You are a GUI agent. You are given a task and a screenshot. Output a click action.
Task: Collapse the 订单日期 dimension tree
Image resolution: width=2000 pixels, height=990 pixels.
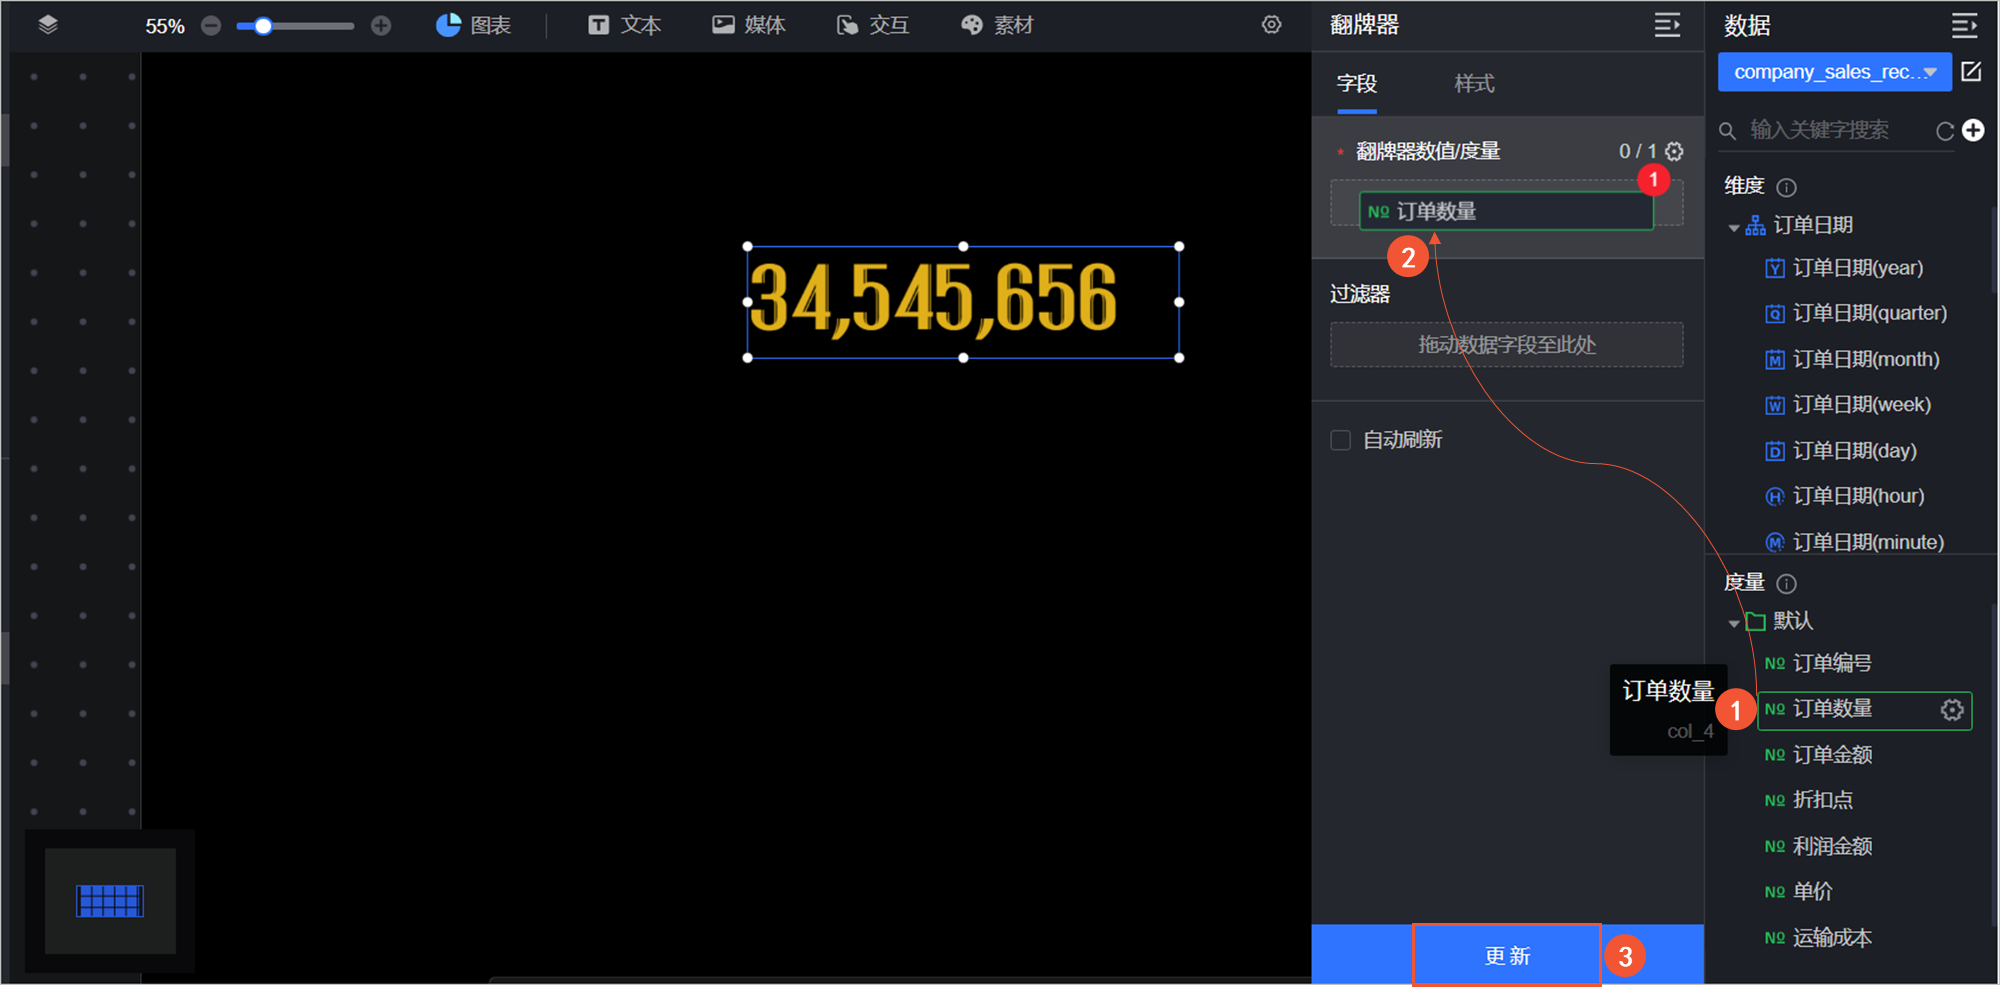[x=1734, y=227]
